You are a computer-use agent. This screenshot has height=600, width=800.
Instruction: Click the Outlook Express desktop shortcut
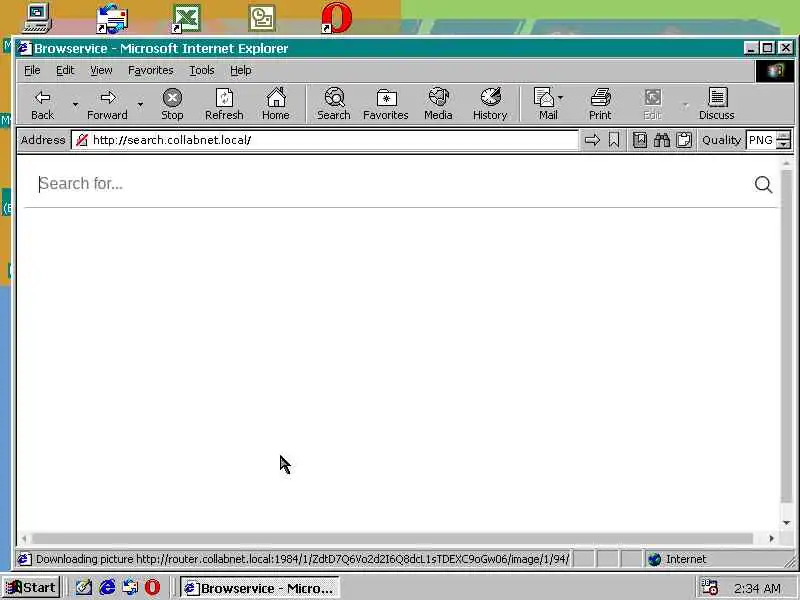[112, 18]
